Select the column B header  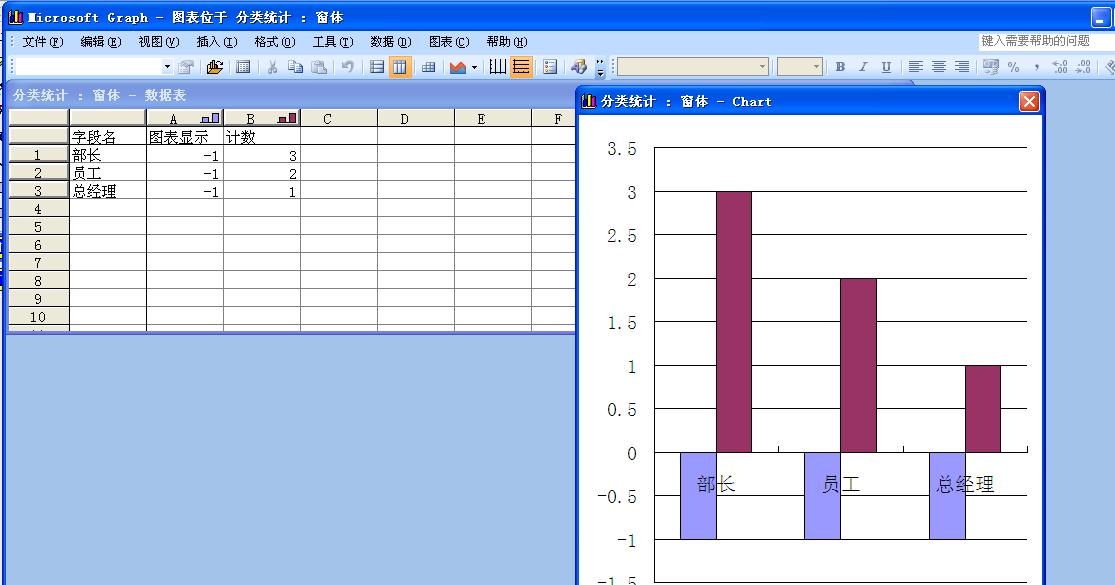click(261, 119)
